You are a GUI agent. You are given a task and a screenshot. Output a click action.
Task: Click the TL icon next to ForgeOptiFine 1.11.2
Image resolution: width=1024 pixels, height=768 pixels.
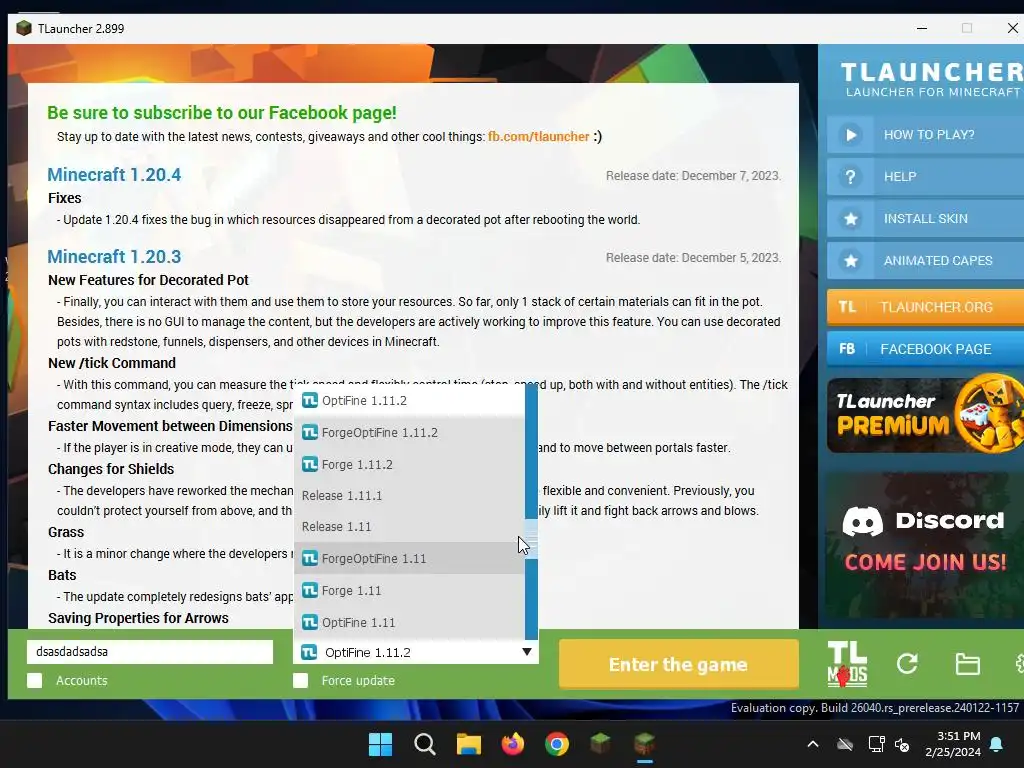pyautogui.click(x=310, y=432)
